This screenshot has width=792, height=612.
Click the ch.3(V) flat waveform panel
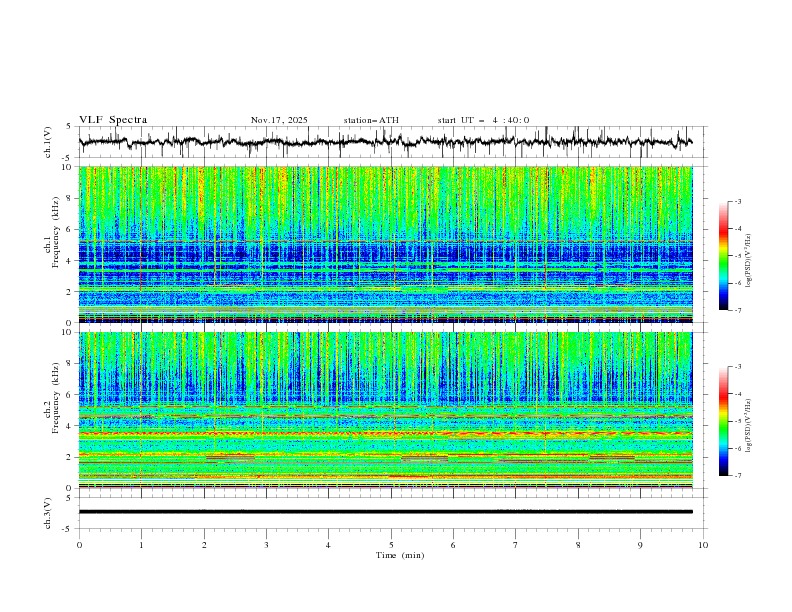[x=390, y=511]
